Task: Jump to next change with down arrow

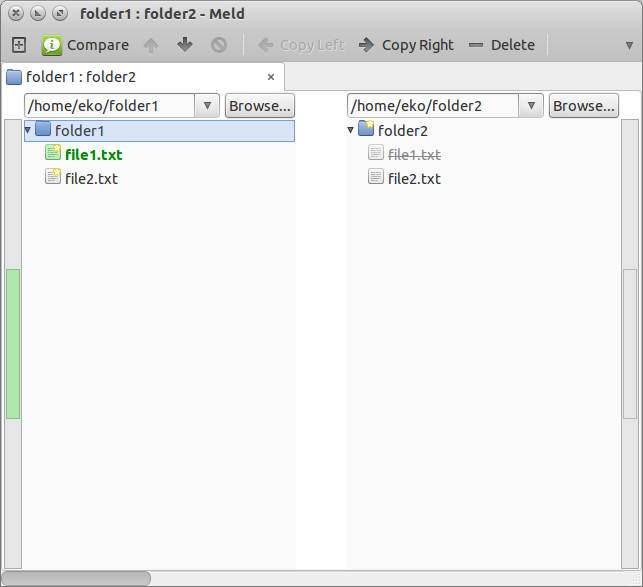Action: click(x=185, y=45)
